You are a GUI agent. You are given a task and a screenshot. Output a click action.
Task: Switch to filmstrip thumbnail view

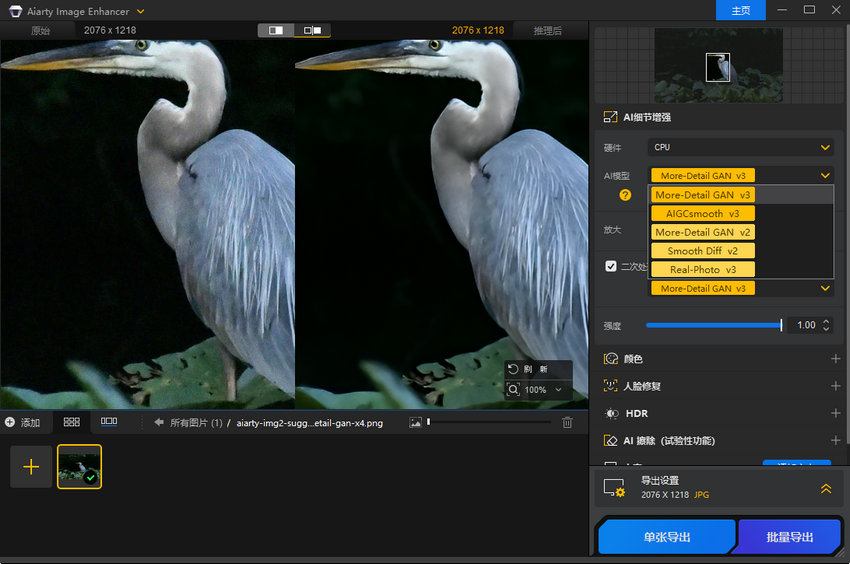[109, 421]
